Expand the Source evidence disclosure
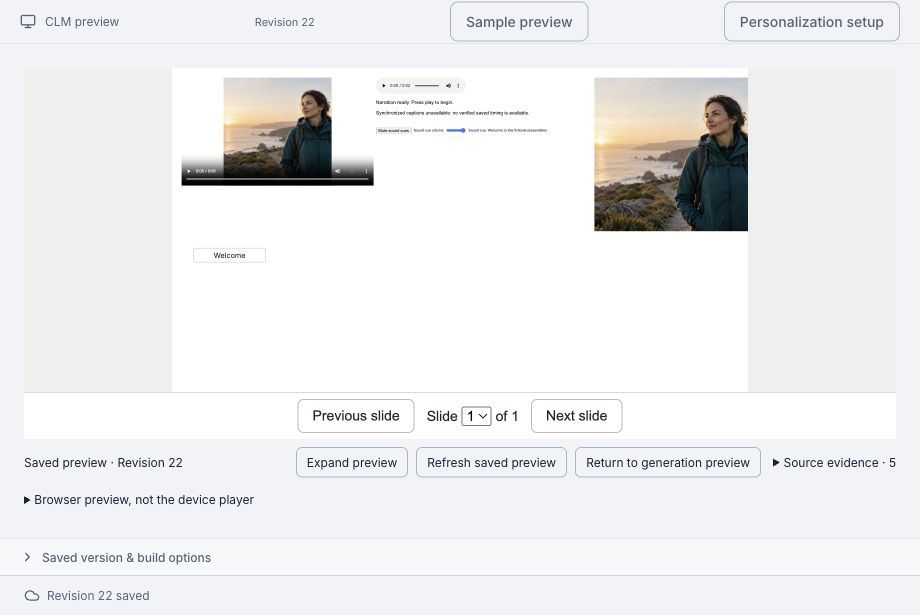920x615 pixels. coord(834,462)
